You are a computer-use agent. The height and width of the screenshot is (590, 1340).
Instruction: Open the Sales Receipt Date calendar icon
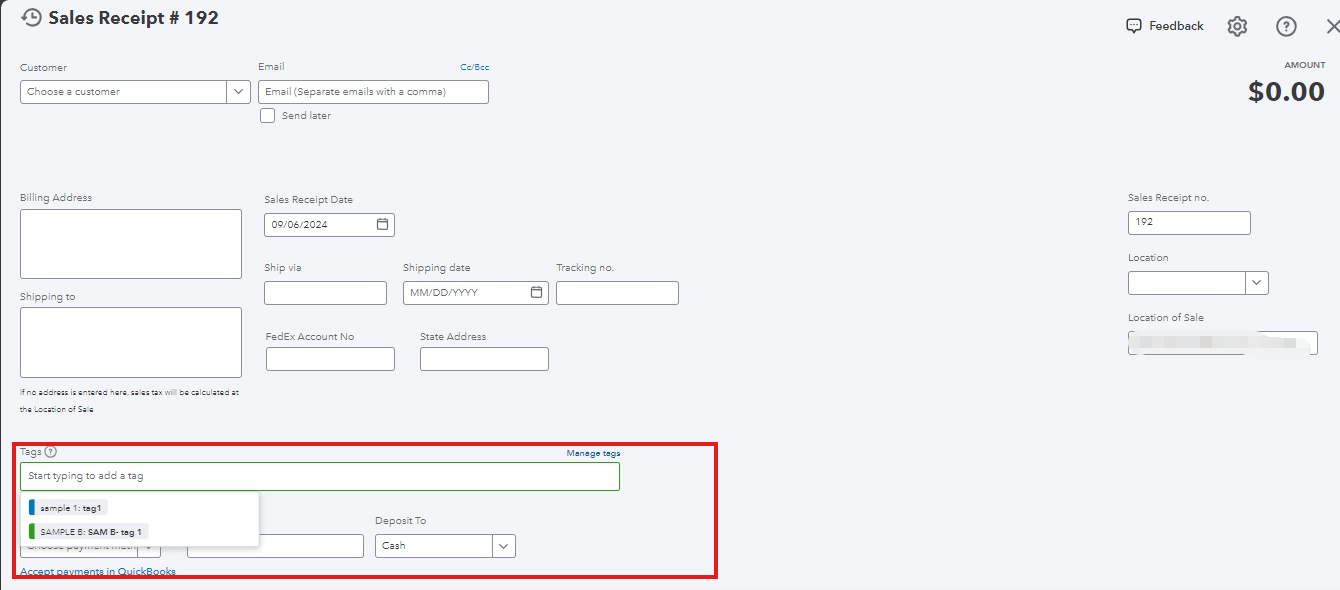(x=382, y=224)
